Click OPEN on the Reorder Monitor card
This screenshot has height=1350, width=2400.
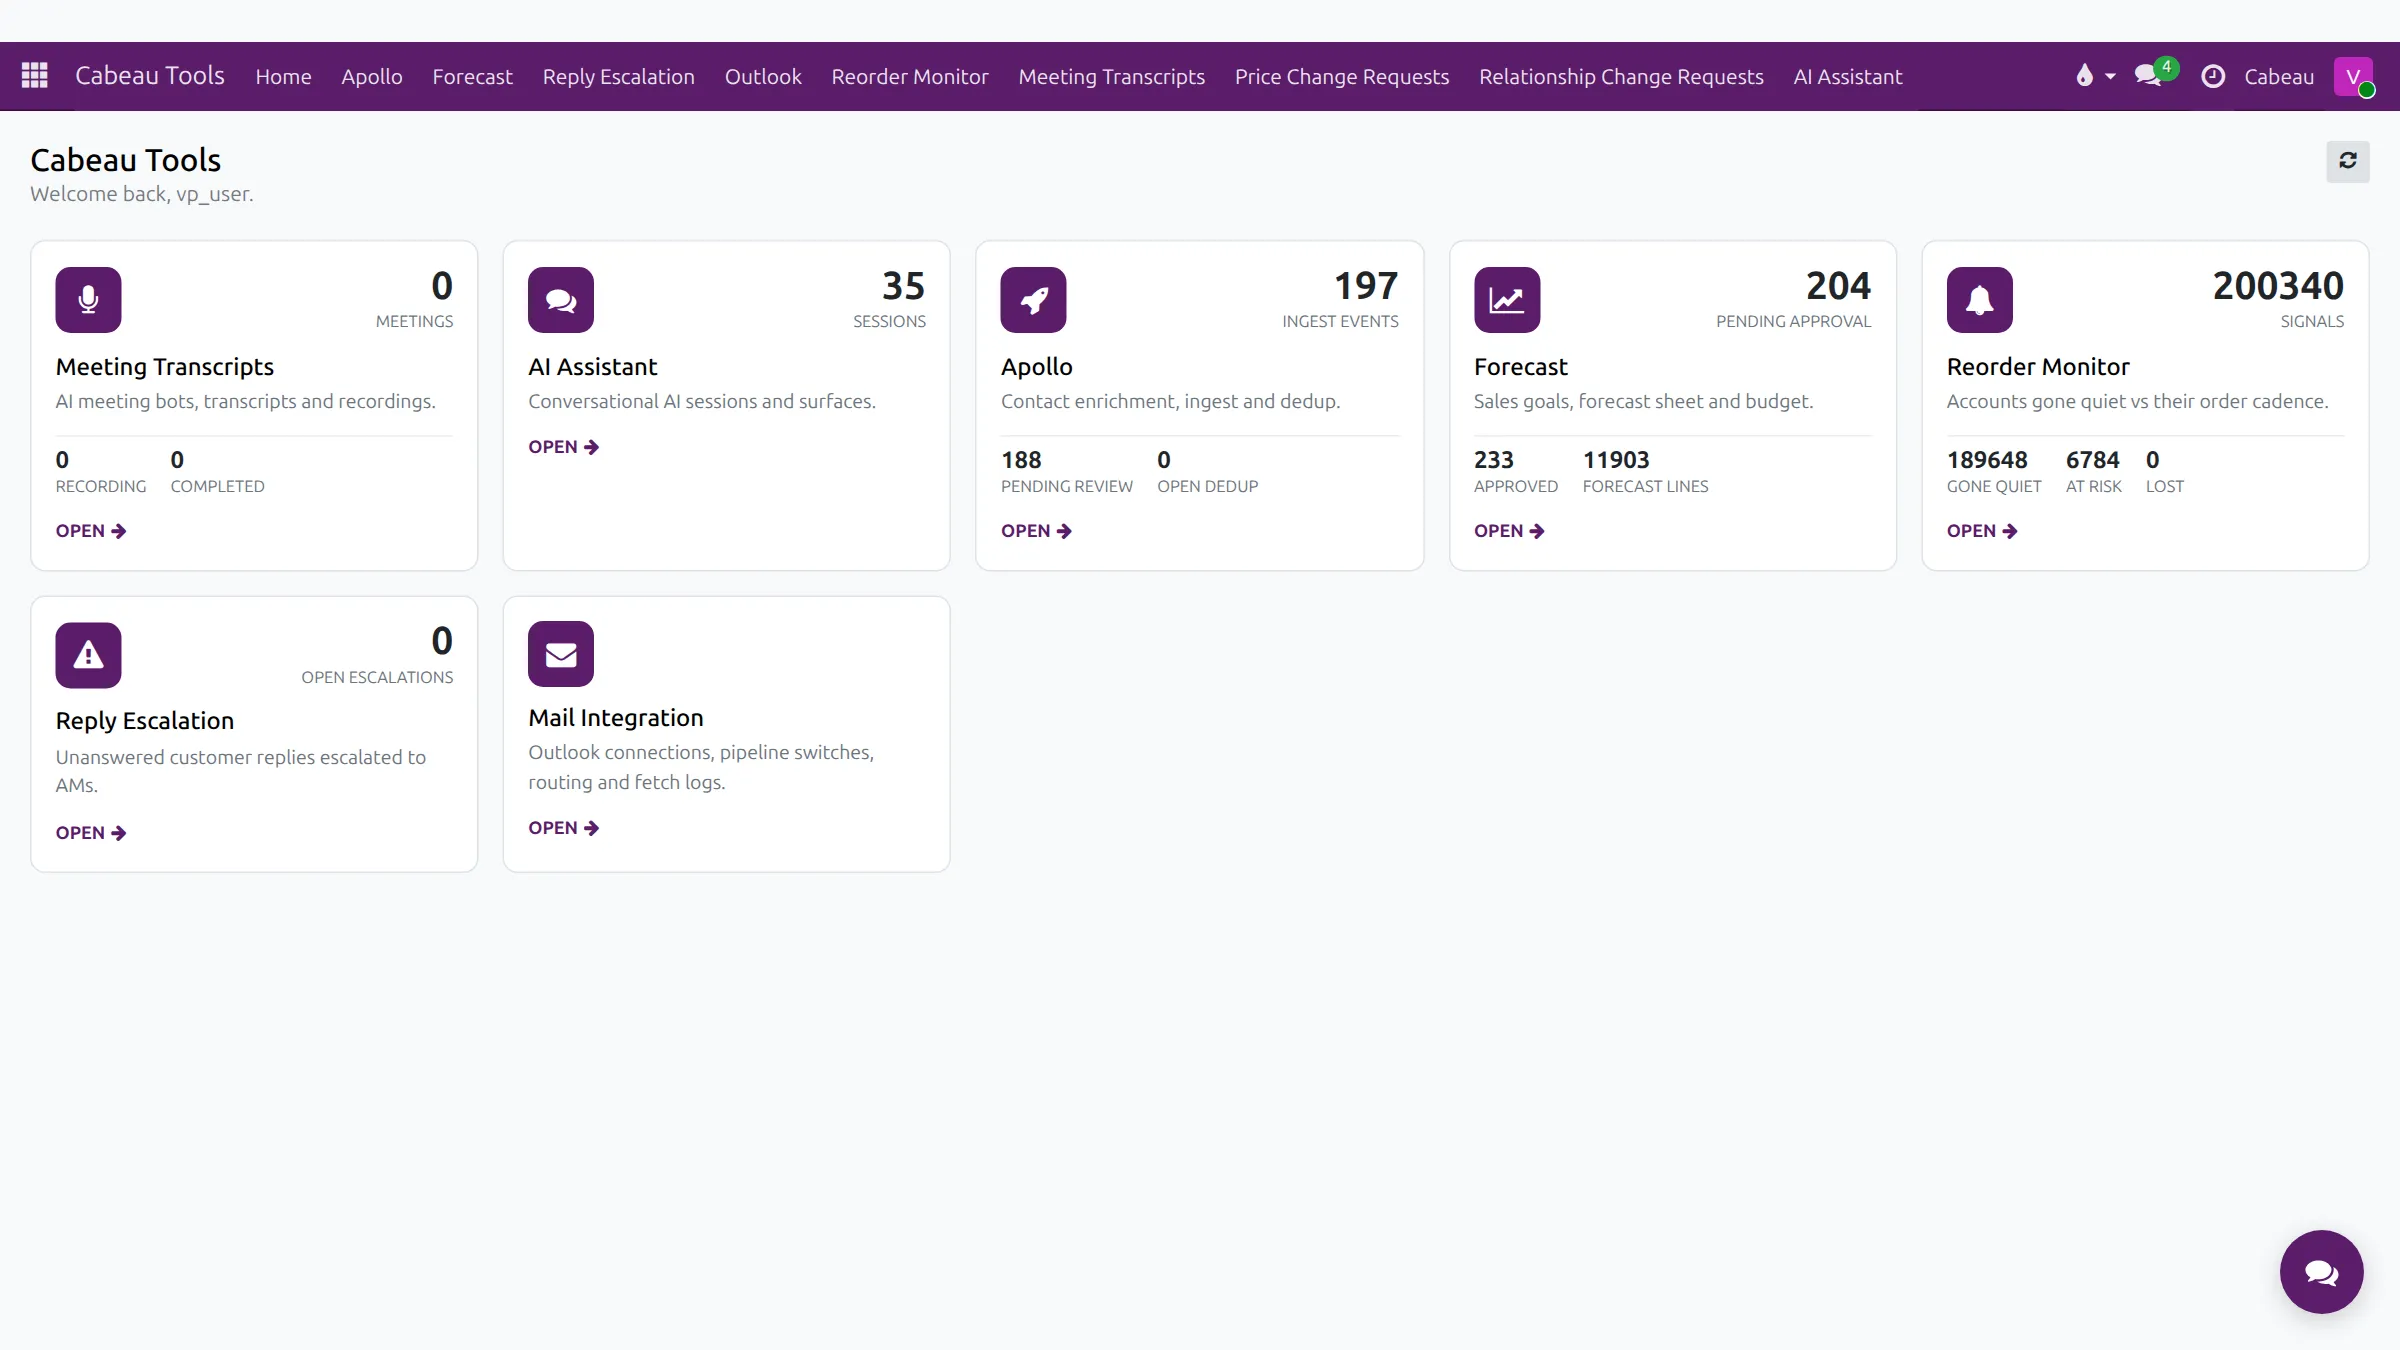1982,531
